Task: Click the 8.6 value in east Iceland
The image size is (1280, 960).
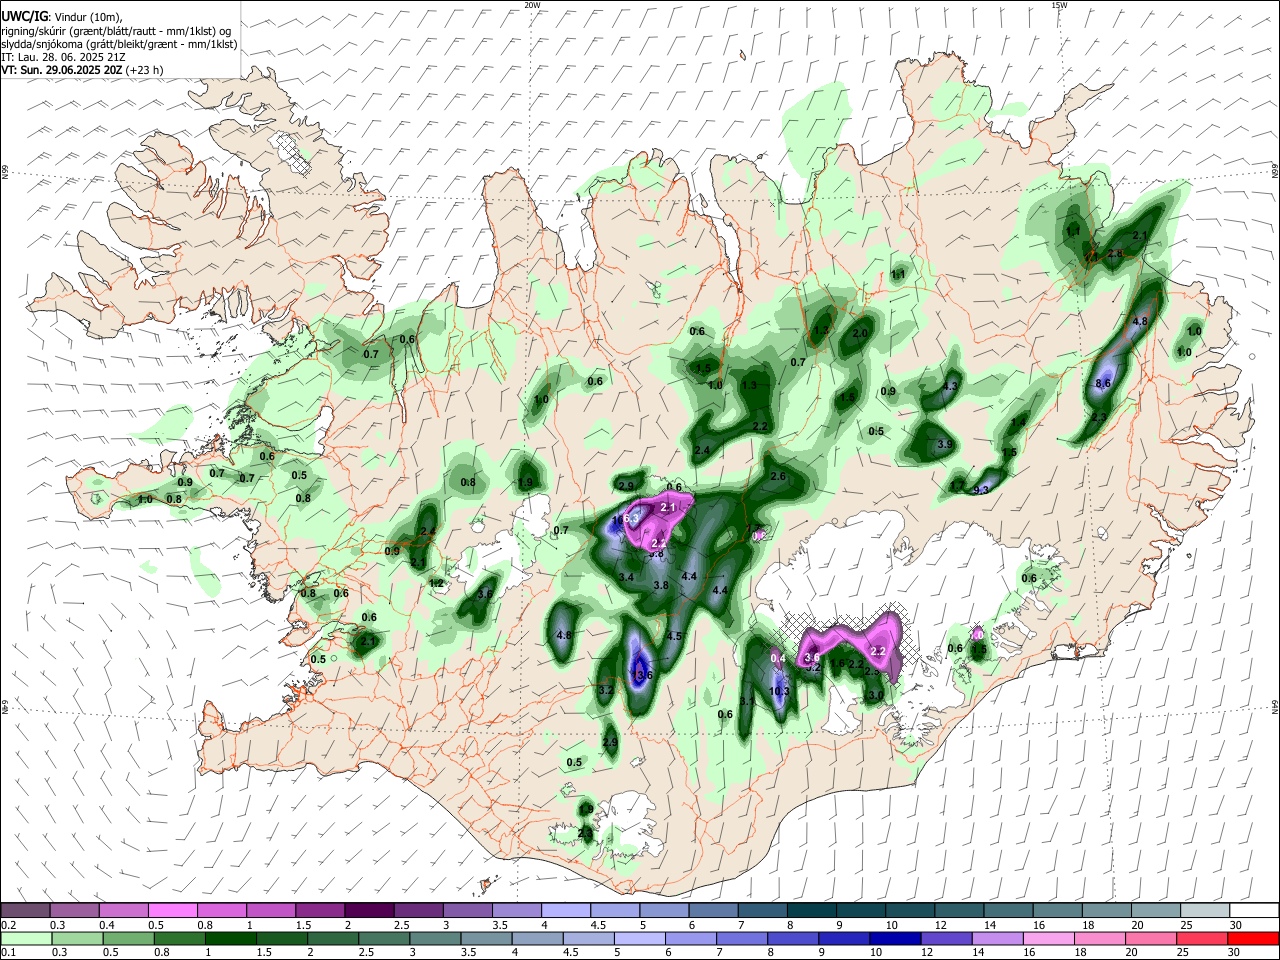Action: tap(1104, 383)
